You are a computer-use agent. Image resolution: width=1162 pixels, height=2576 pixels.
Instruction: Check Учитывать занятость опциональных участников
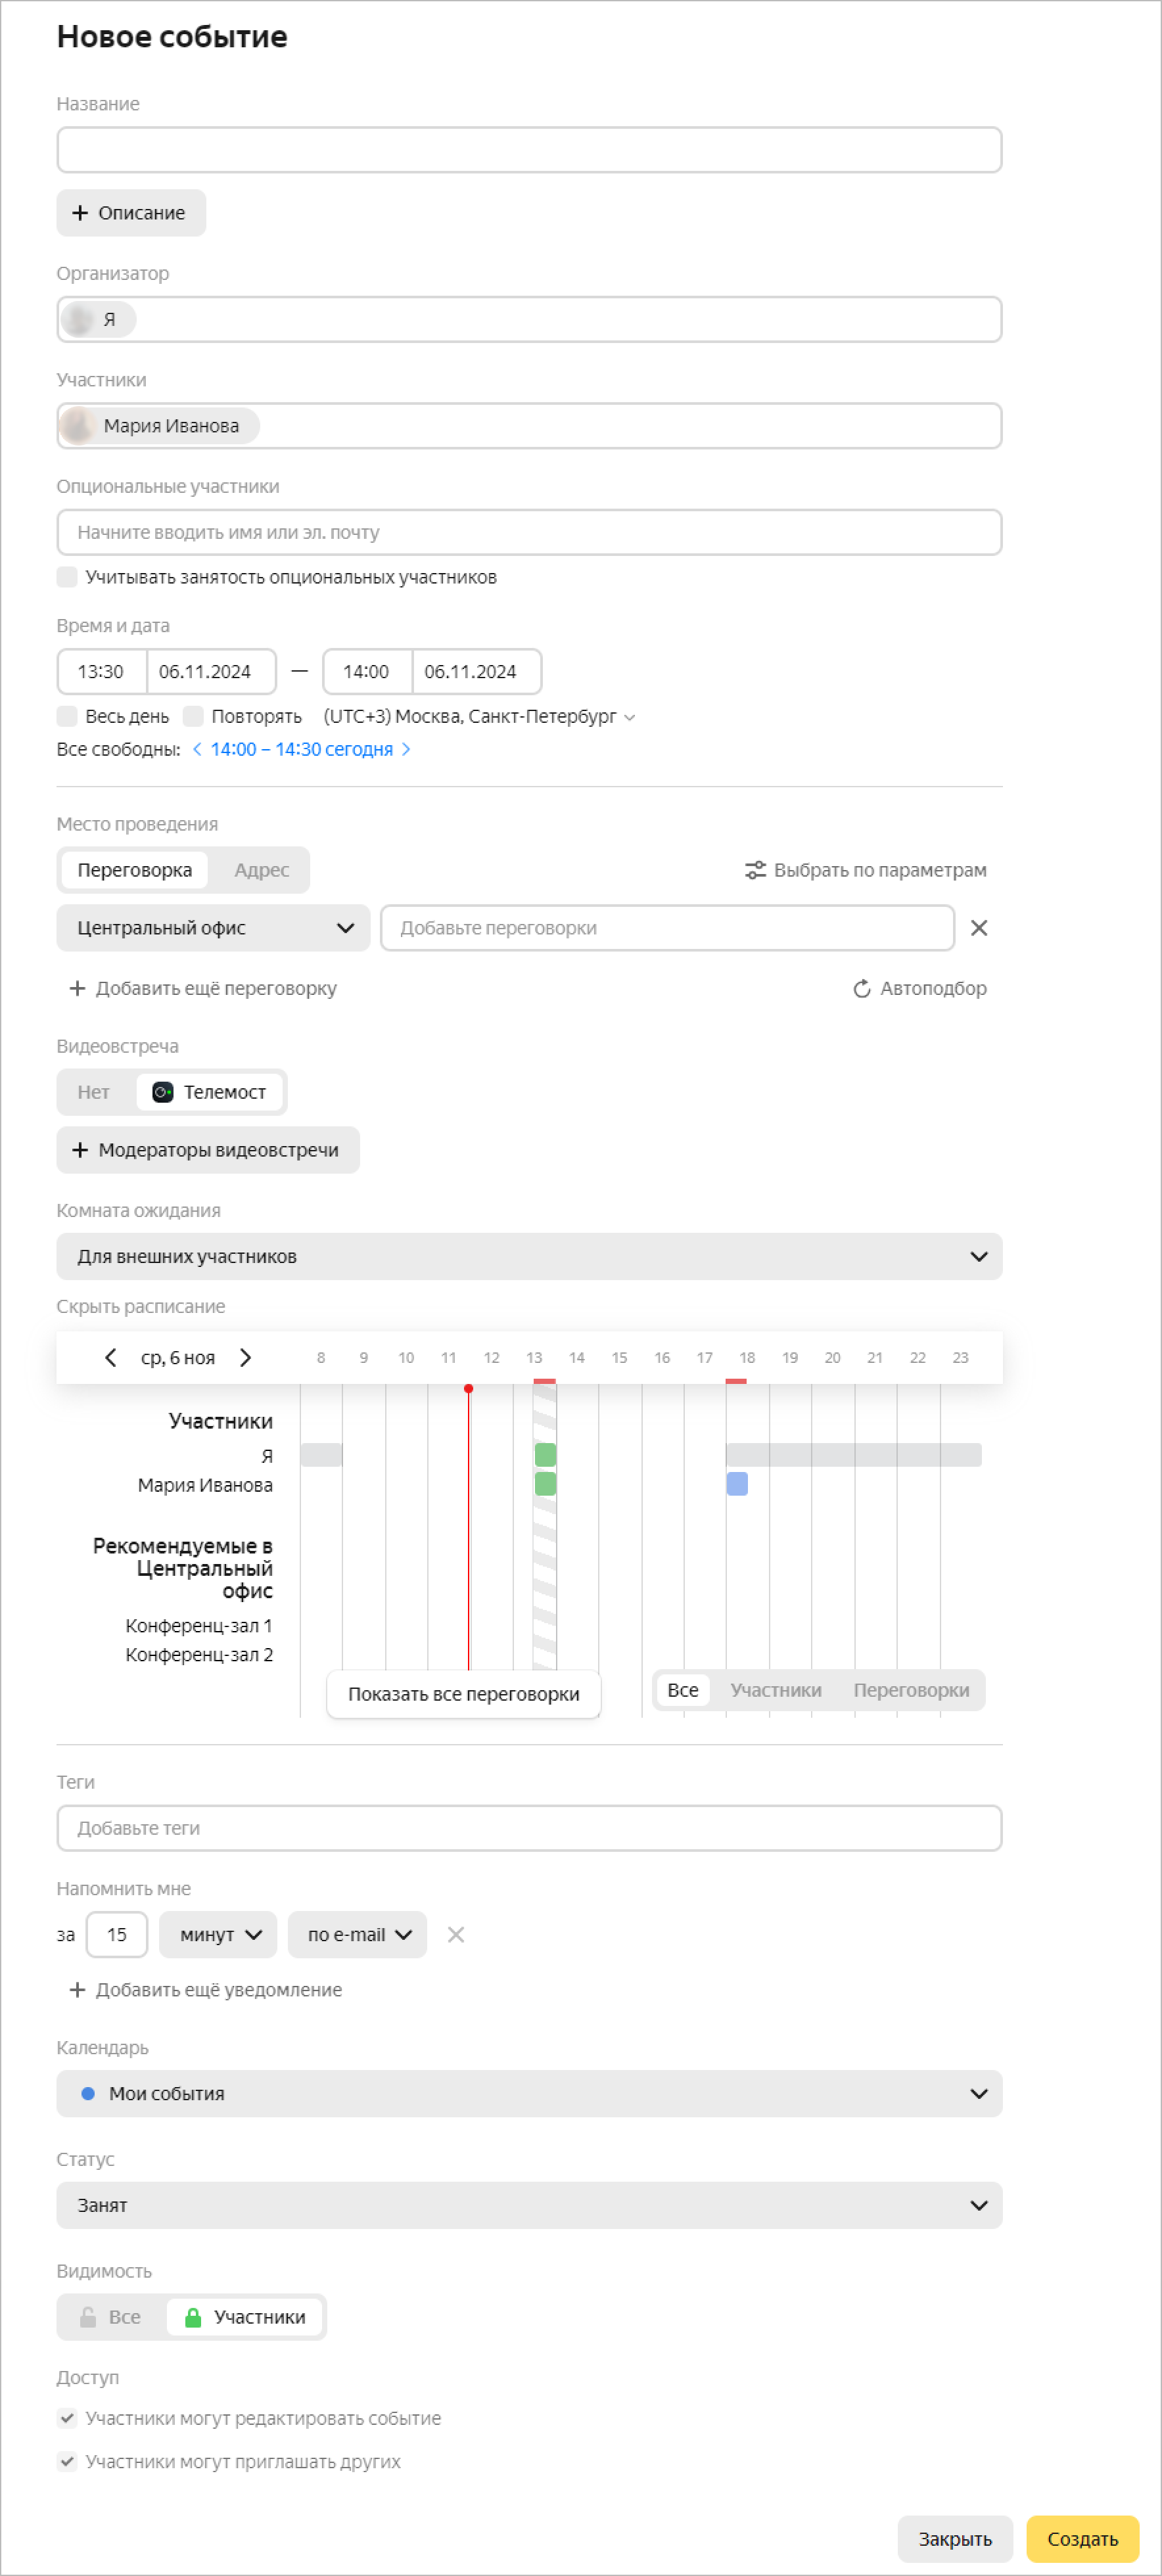click(x=67, y=577)
